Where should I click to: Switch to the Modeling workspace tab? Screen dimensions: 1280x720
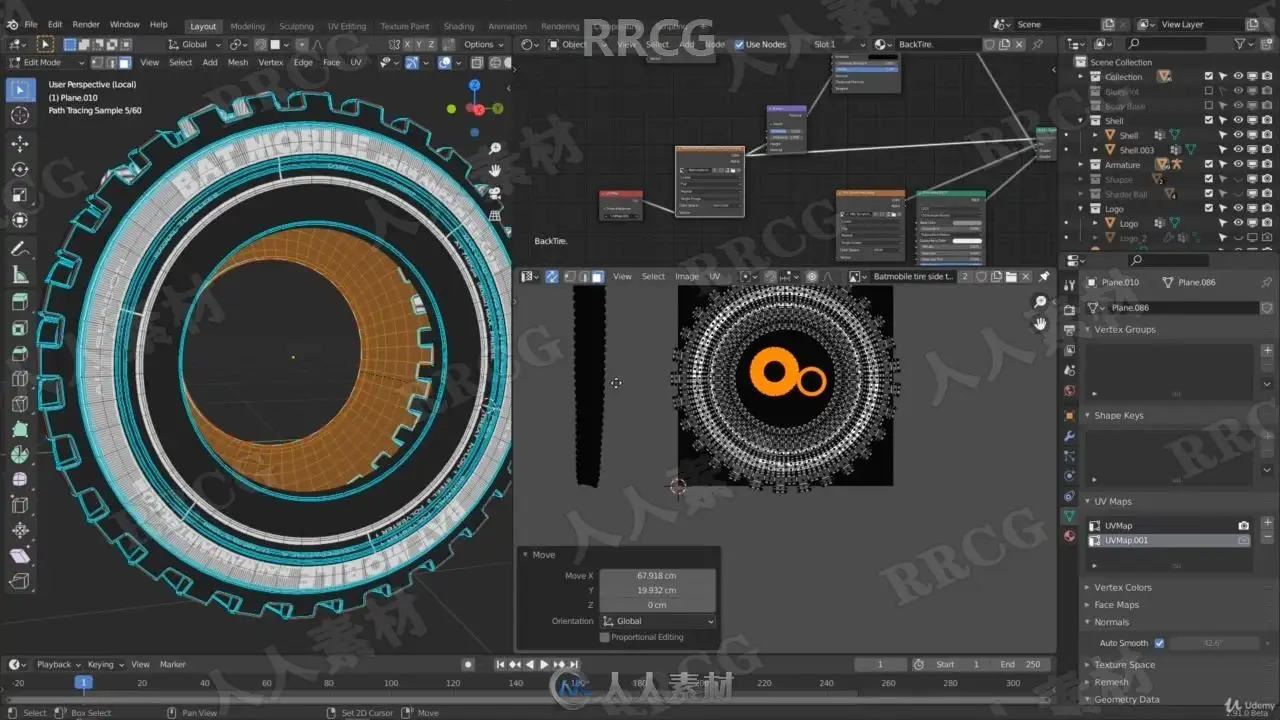click(x=247, y=26)
